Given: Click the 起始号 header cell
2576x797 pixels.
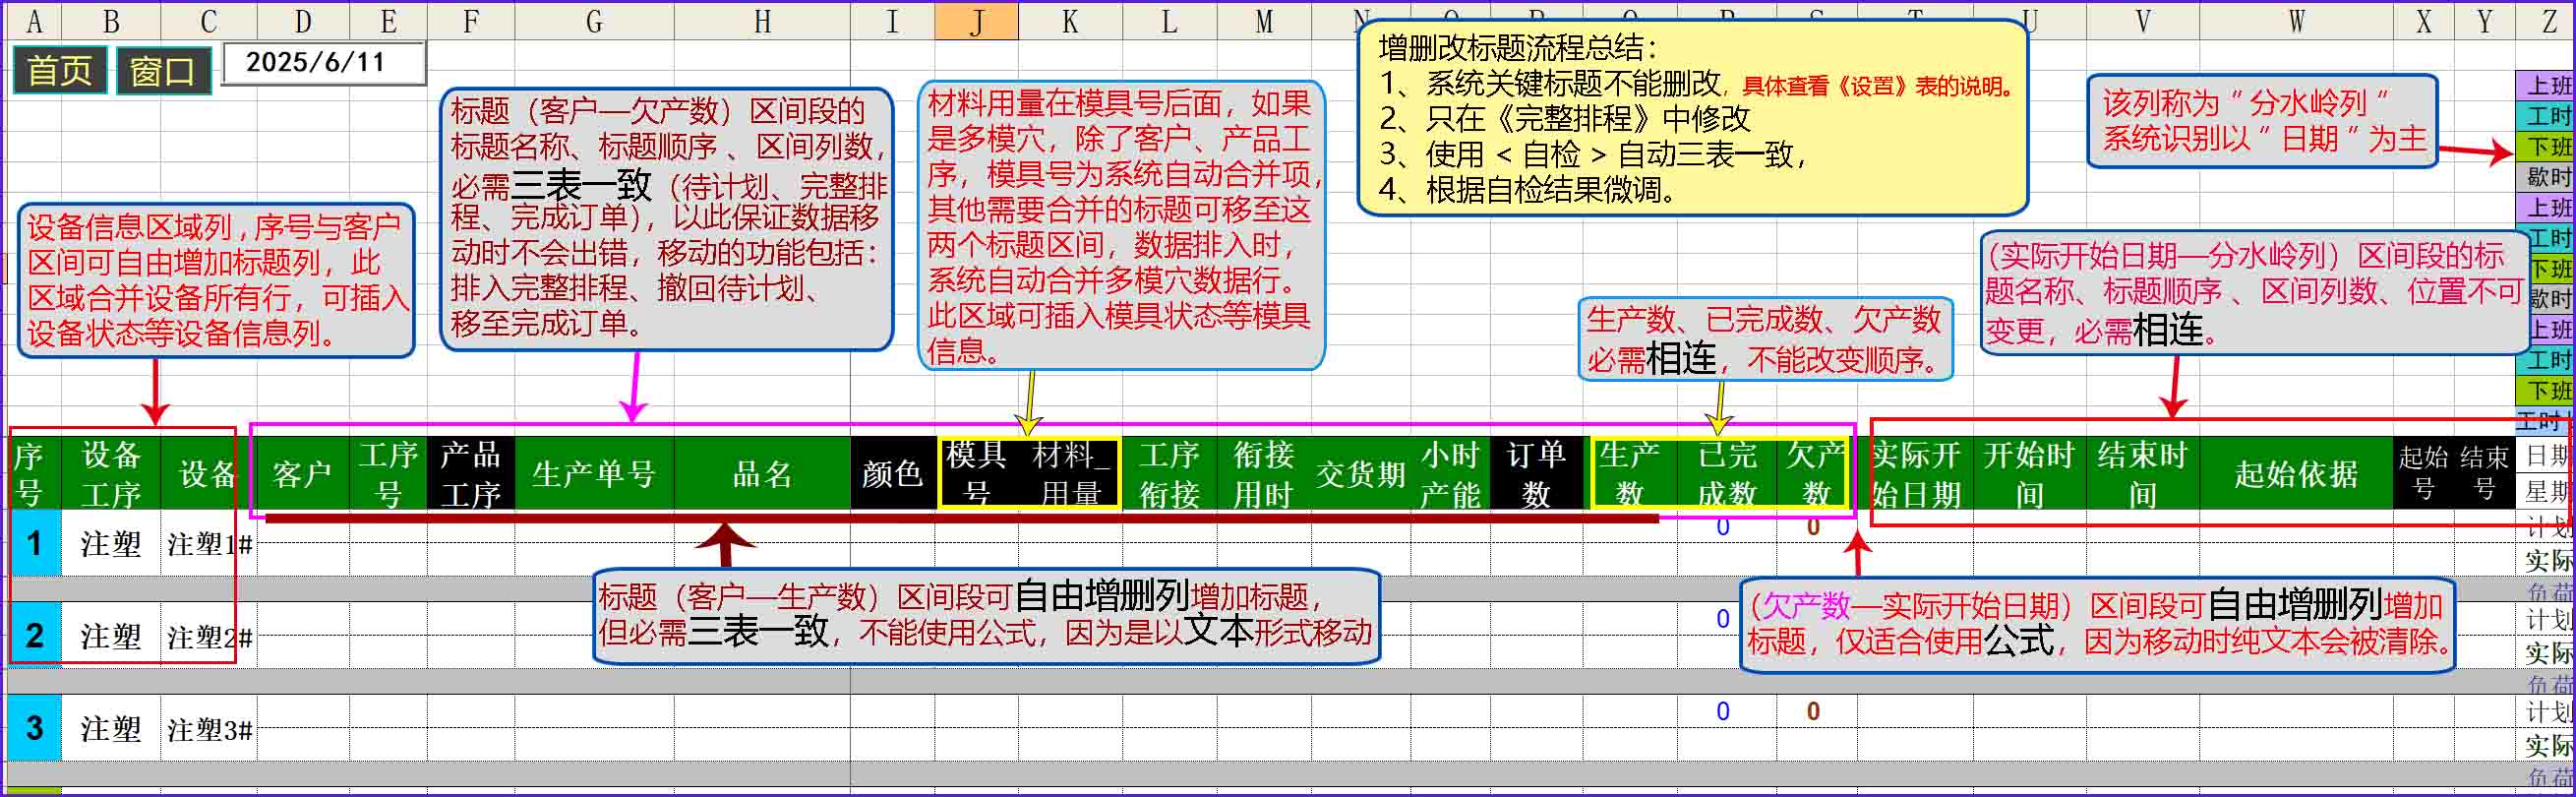Looking at the screenshot, I should point(2423,474).
